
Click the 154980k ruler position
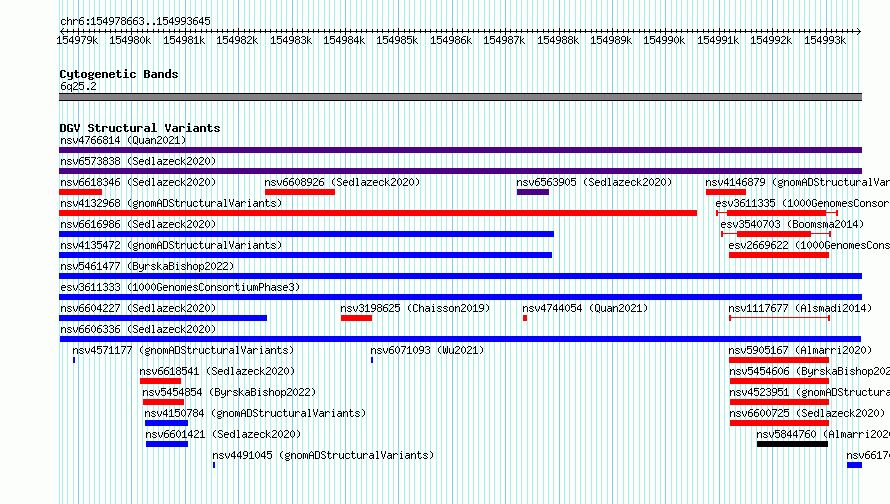coord(130,40)
